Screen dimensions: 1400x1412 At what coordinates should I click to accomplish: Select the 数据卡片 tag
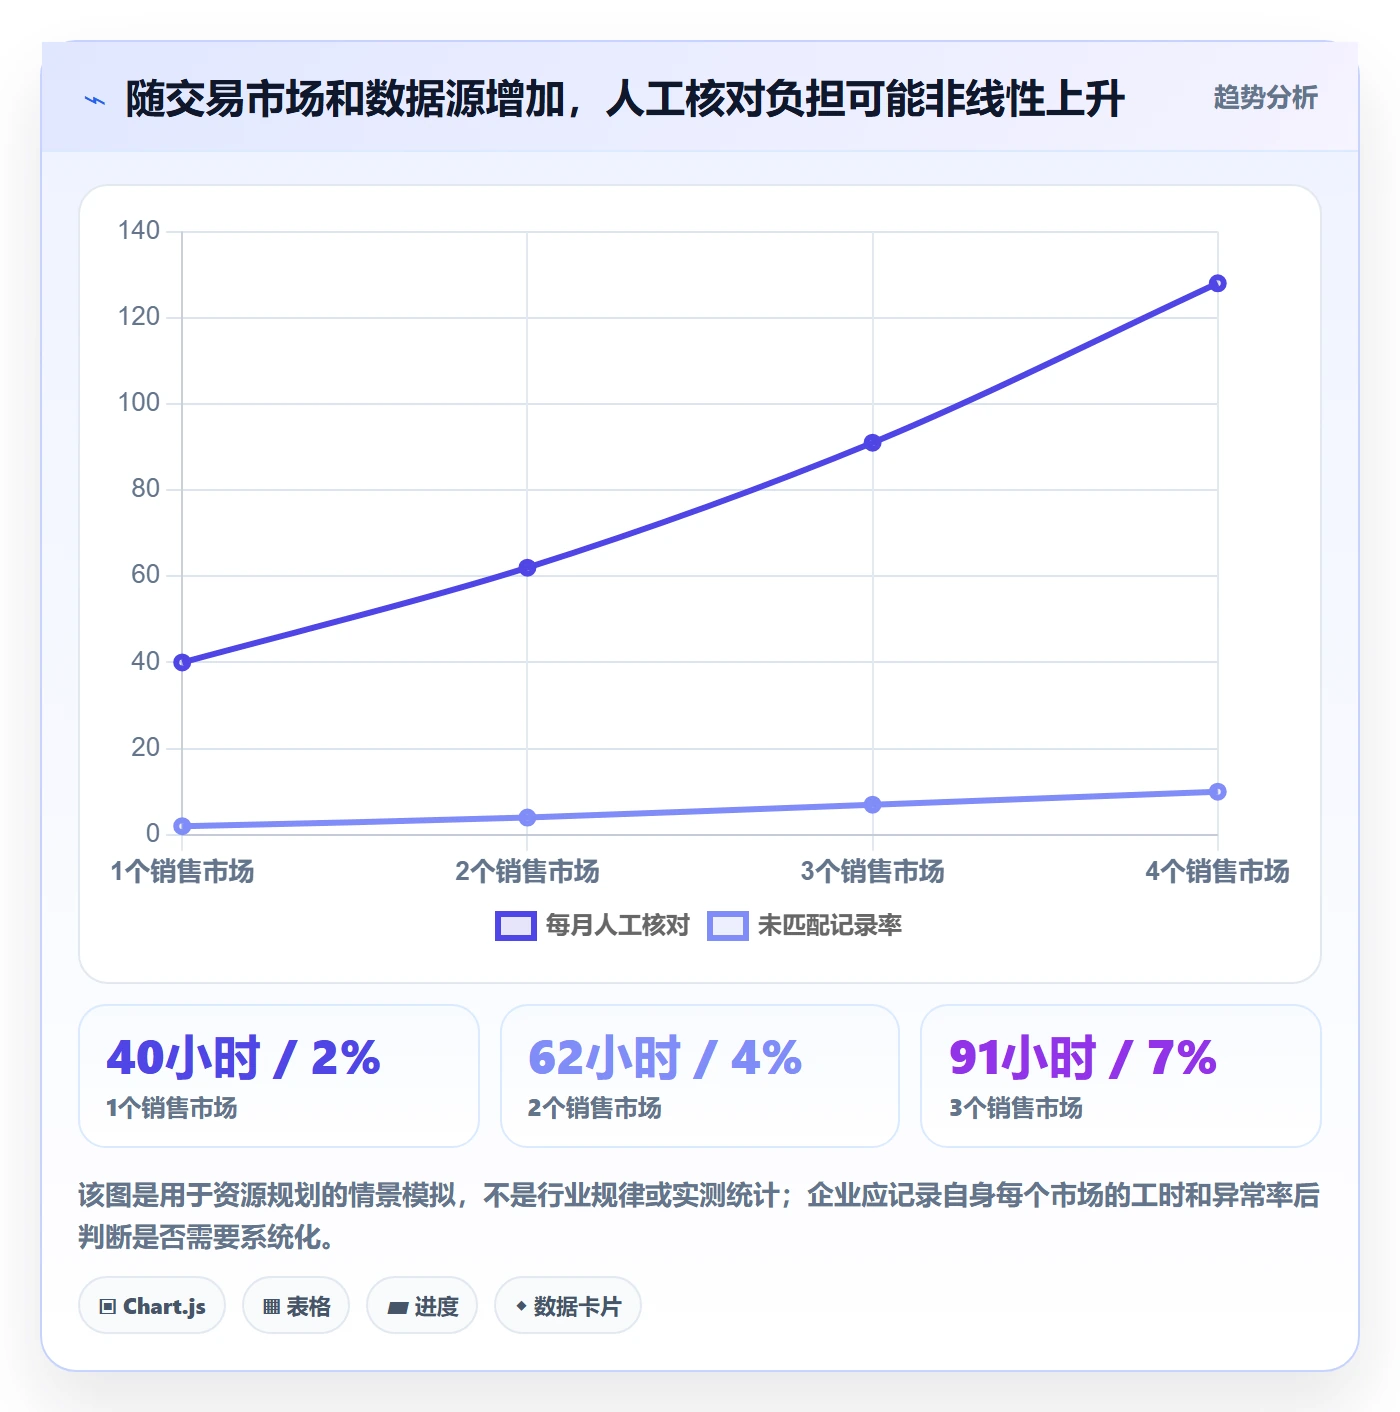click(x=568, y=1306)
